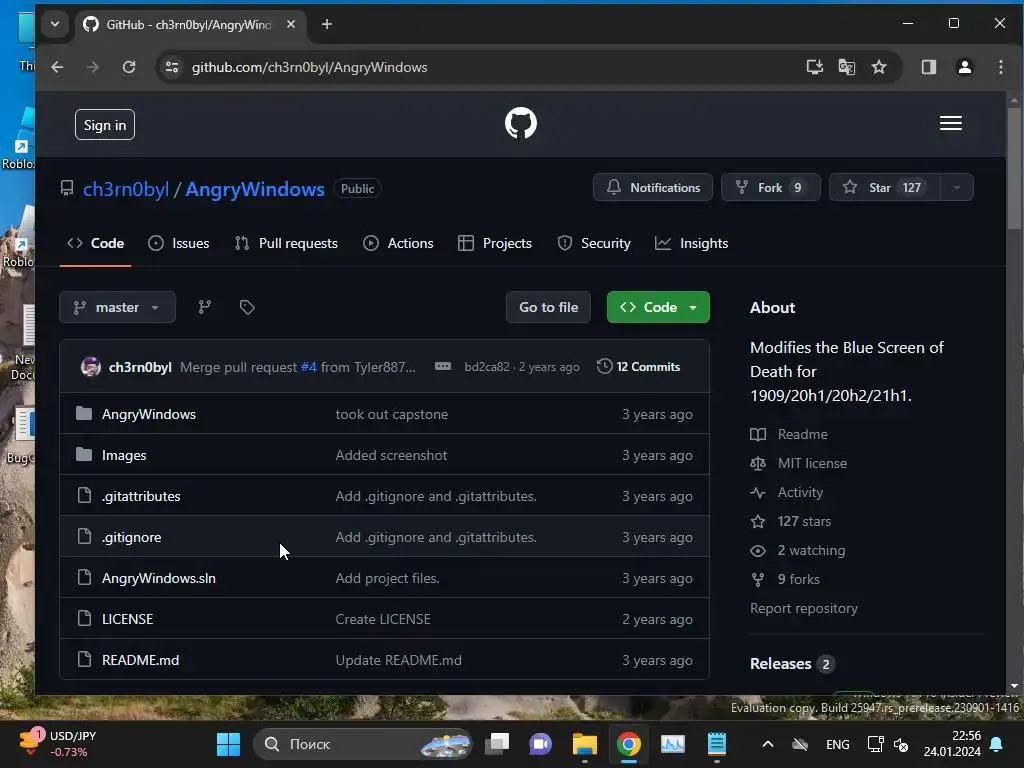Click Go to file button
Screen dimensions: 1024x768
(549, 307)
